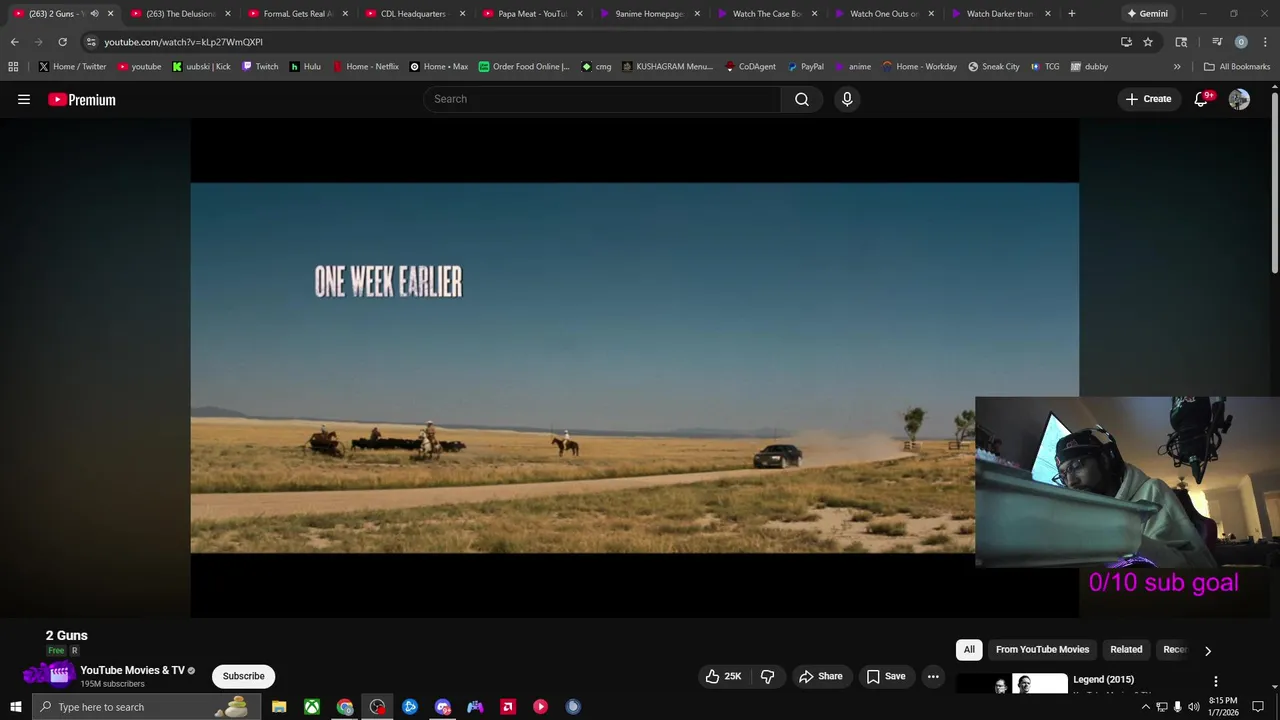Open Windows notification center
The image size is (1280, 720).
click(x=1258, y=707)
